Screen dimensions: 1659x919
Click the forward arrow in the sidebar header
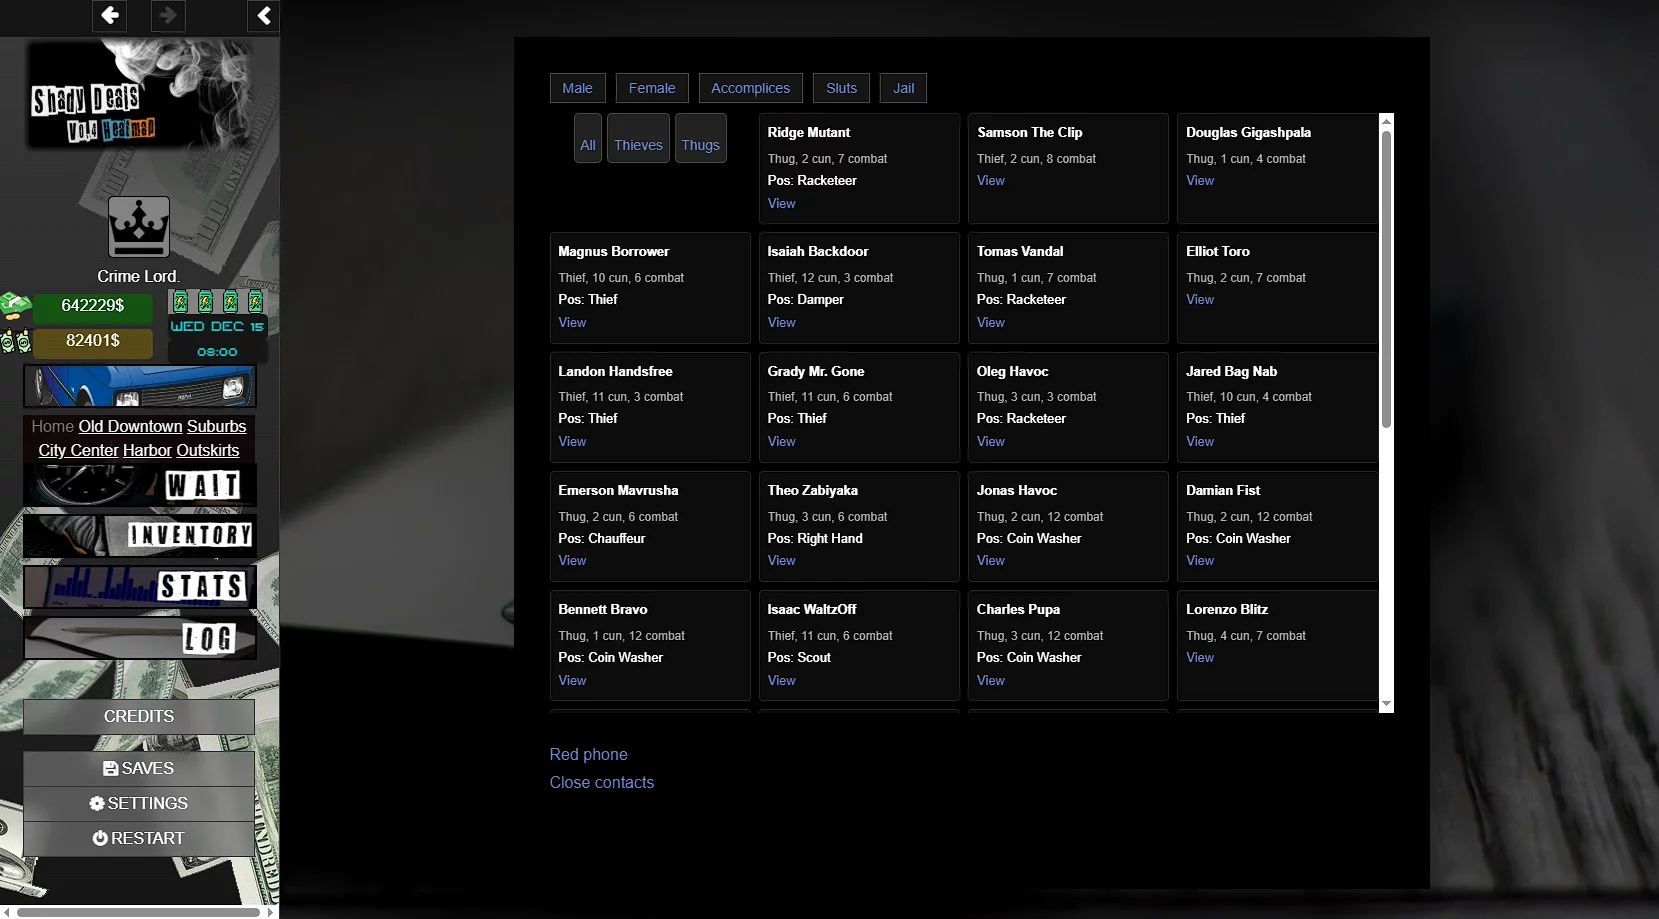tap(168, 15)
